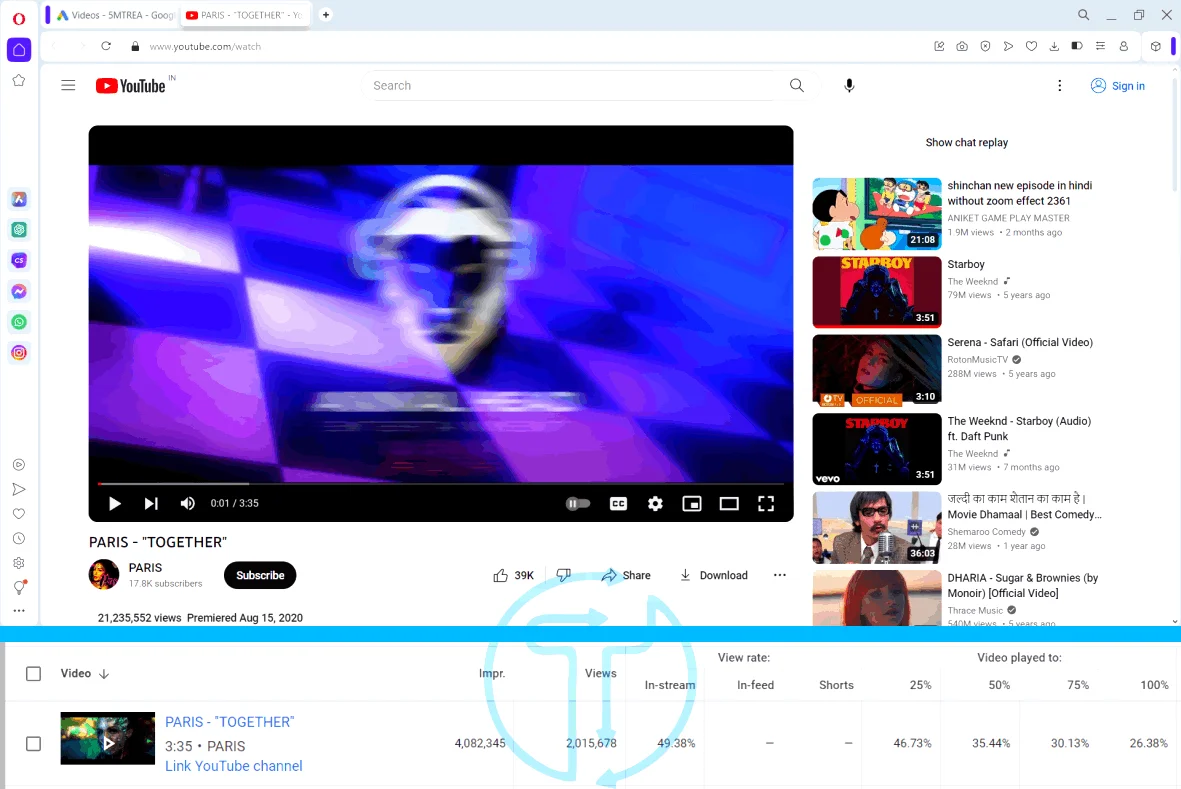Open ChatGPT in Opera sidebar
This screenshot has height=789, width=1181.
tap(19, 230)
